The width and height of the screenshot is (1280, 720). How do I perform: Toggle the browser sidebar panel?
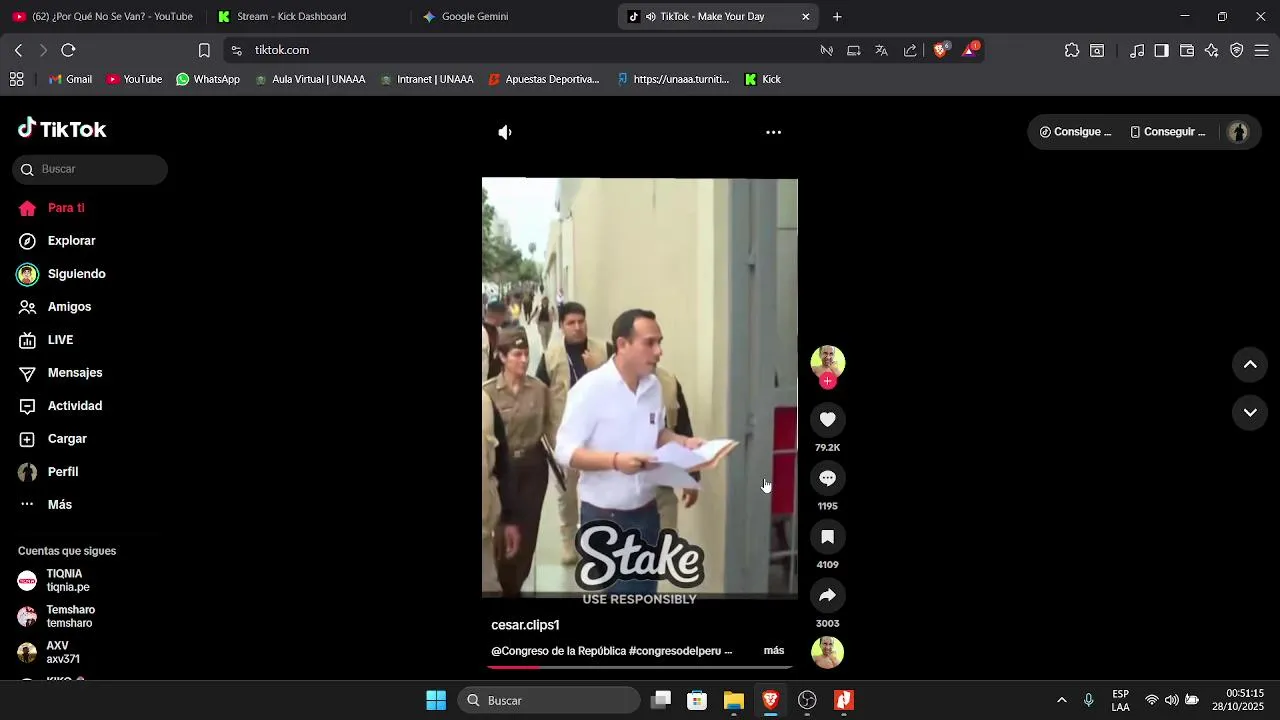[x=1161, y=50]
